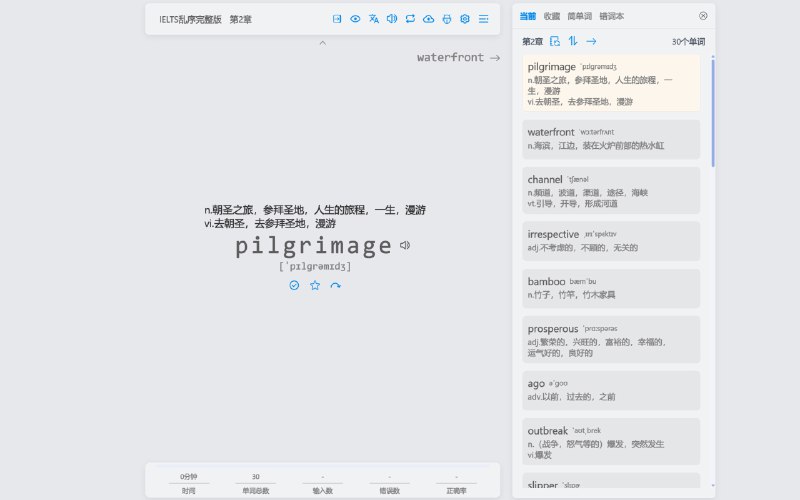Click the printer icon in toolbar
Viewport: 800px width, 500px height.
point(447,19)
